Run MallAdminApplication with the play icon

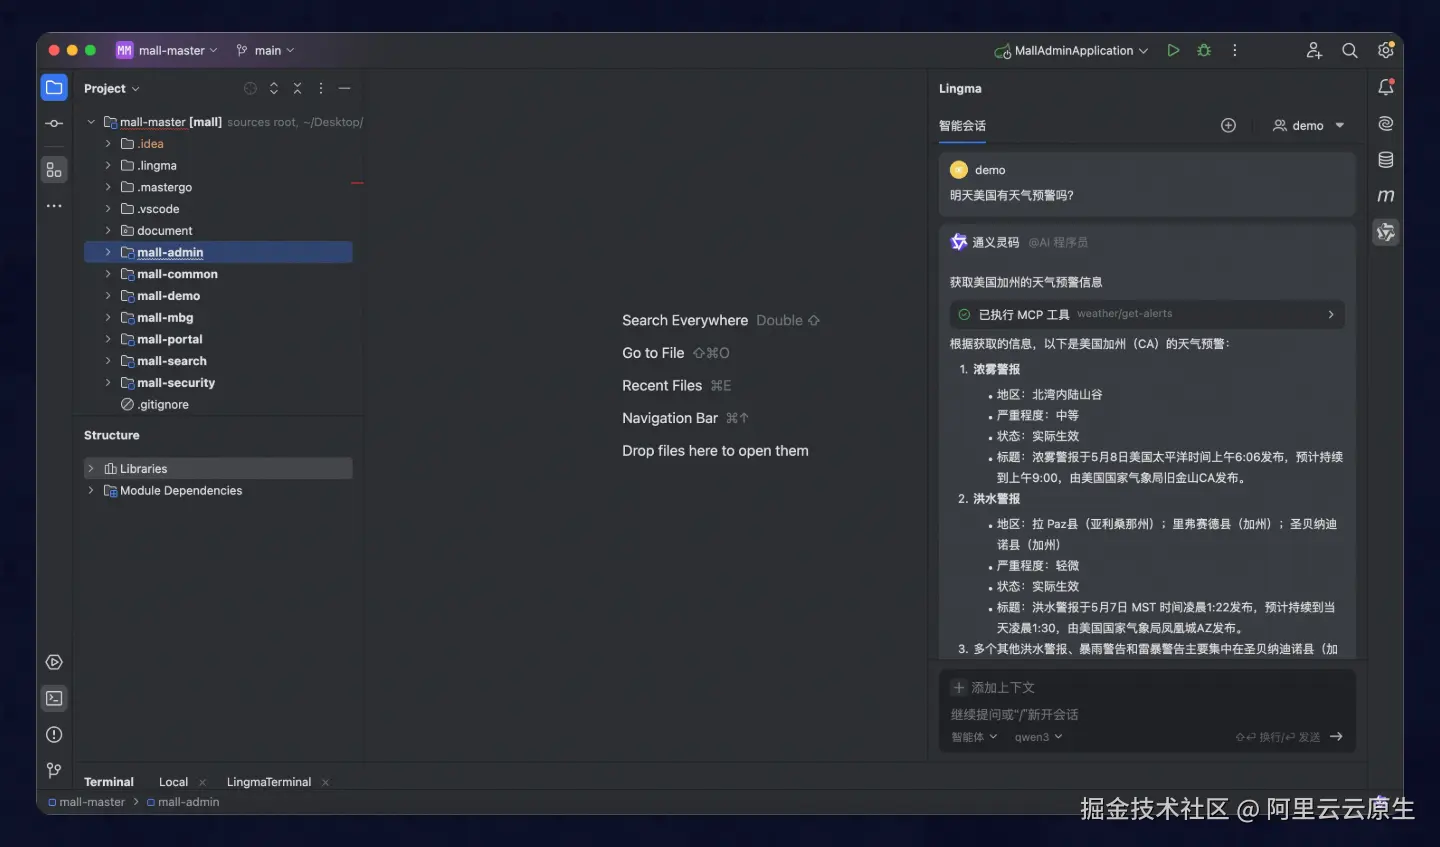pos(1173,50)
